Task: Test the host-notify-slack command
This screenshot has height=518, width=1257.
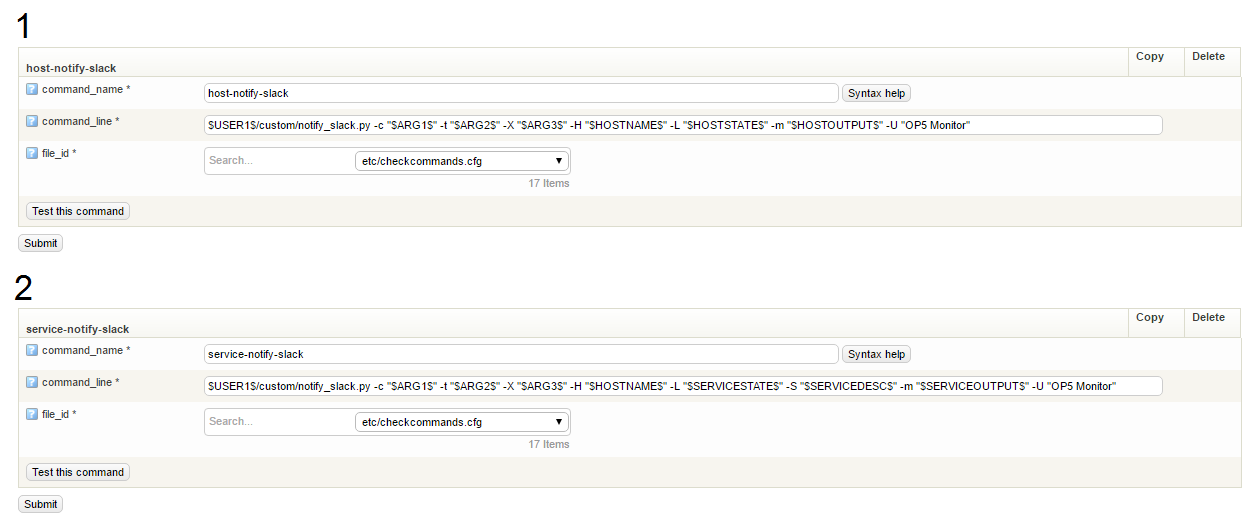Action: coord(78,211)
